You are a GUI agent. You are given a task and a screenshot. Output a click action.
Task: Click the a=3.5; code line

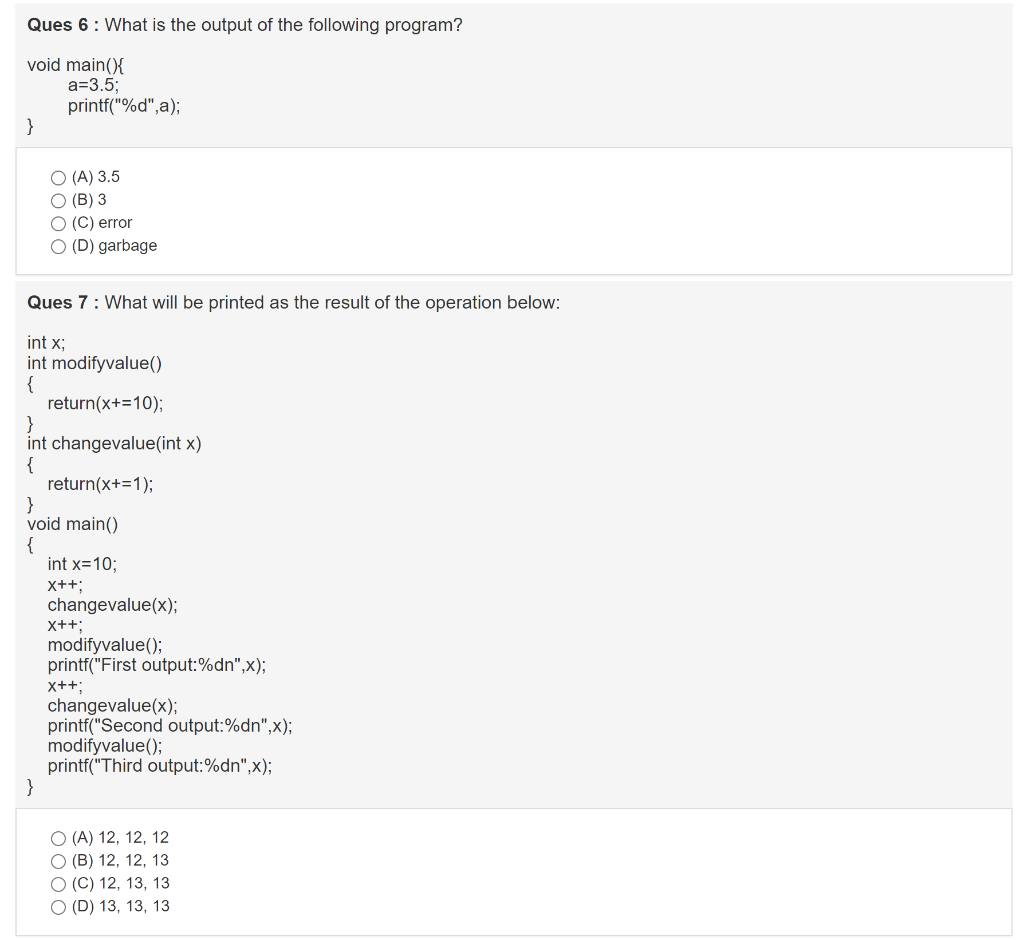coord(93,85)
